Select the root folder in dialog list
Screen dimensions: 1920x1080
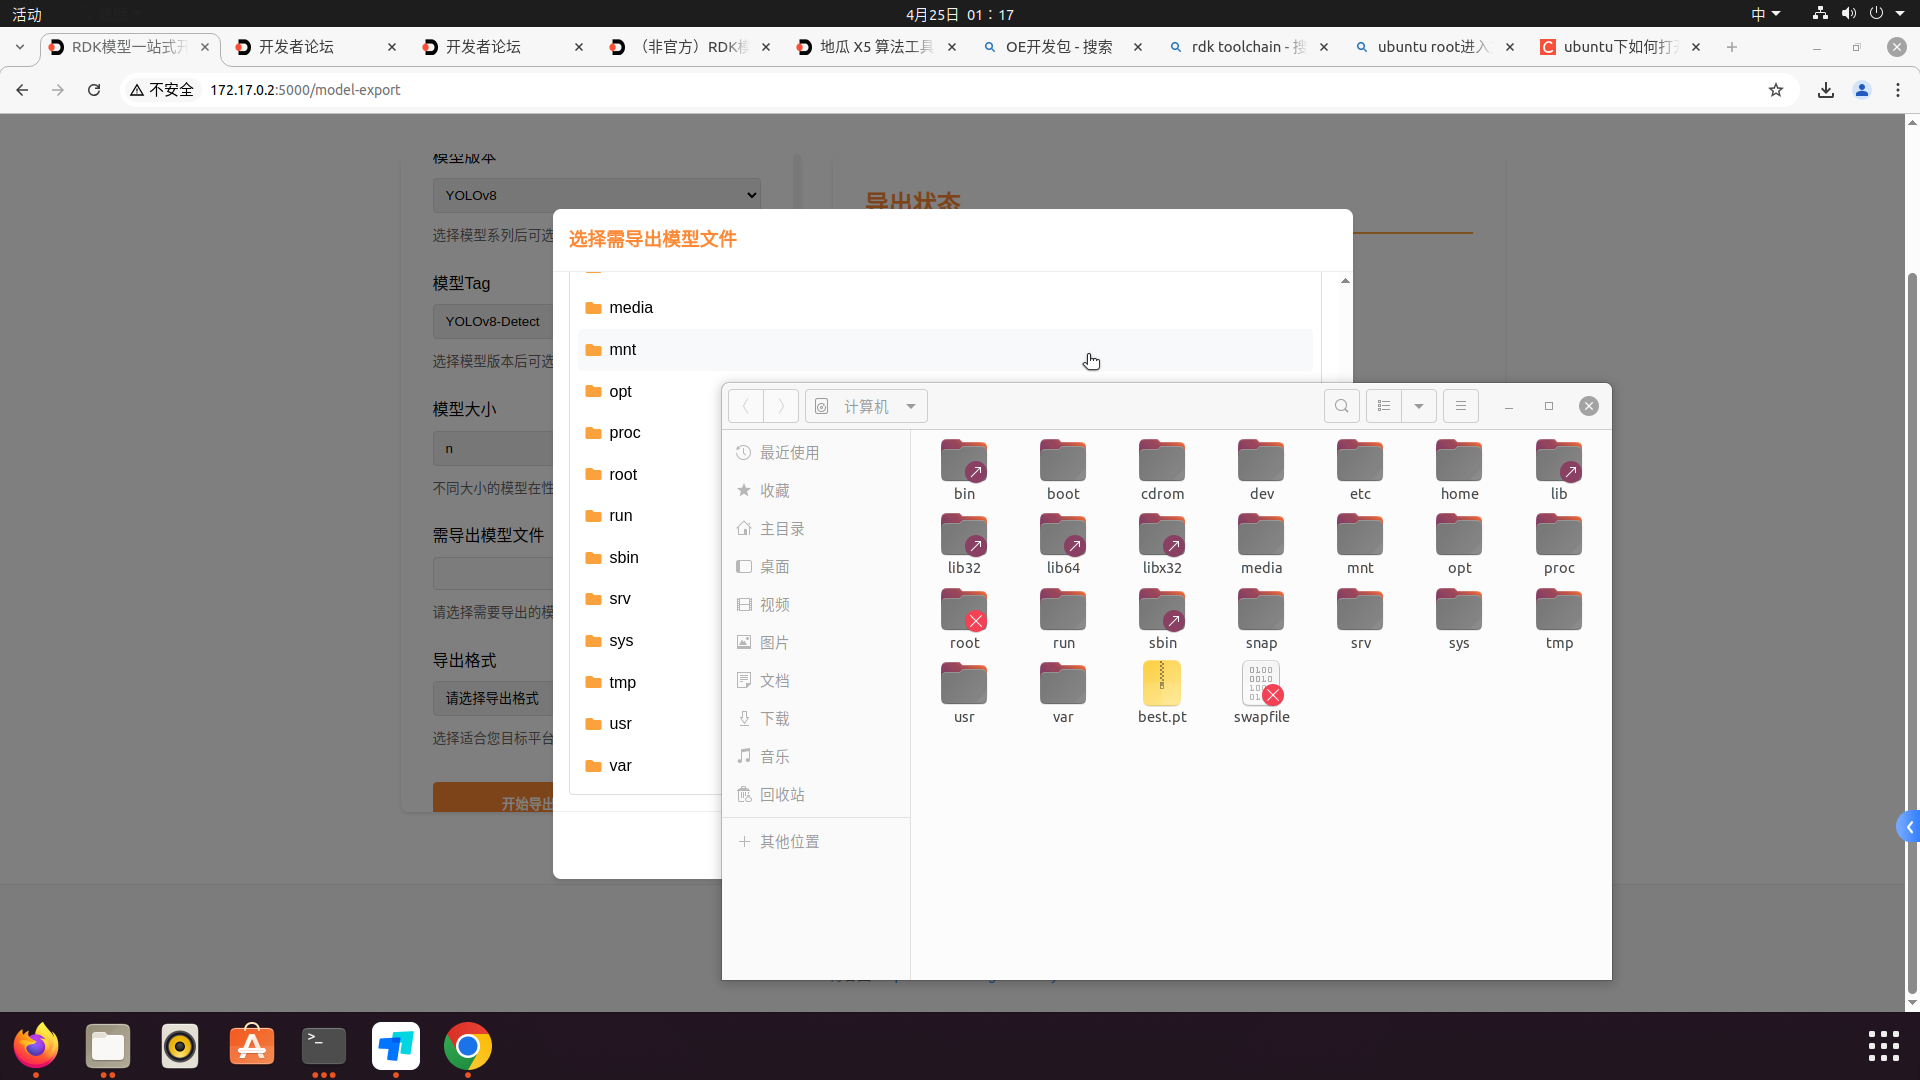(x=650, y=475)
